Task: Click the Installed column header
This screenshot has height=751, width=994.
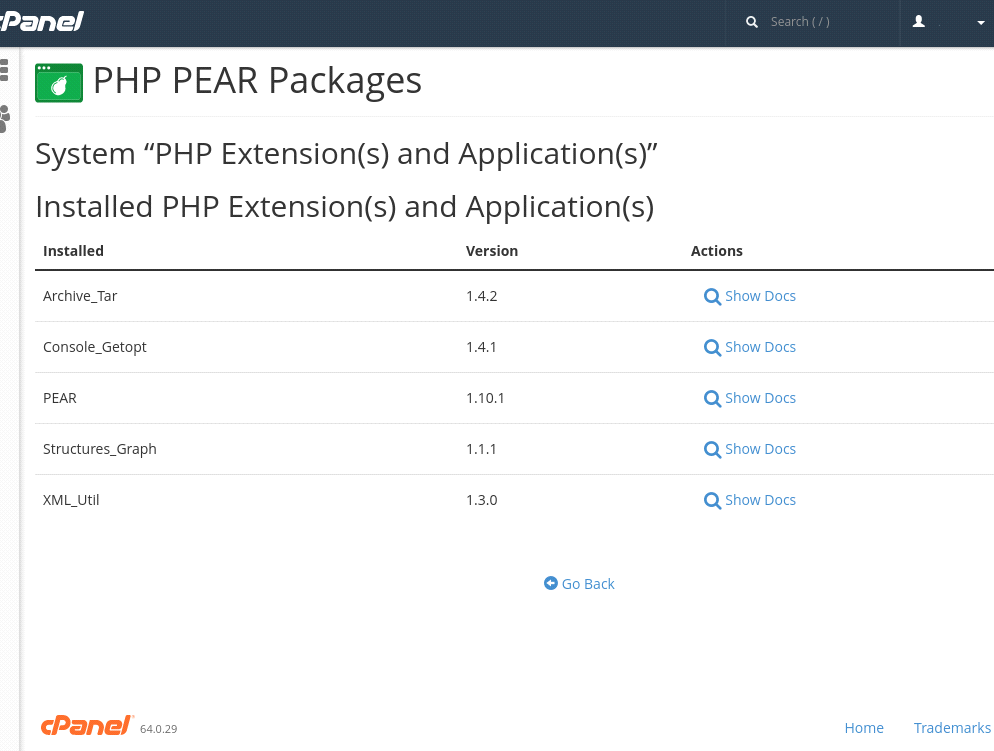Action: coord(73,251)
